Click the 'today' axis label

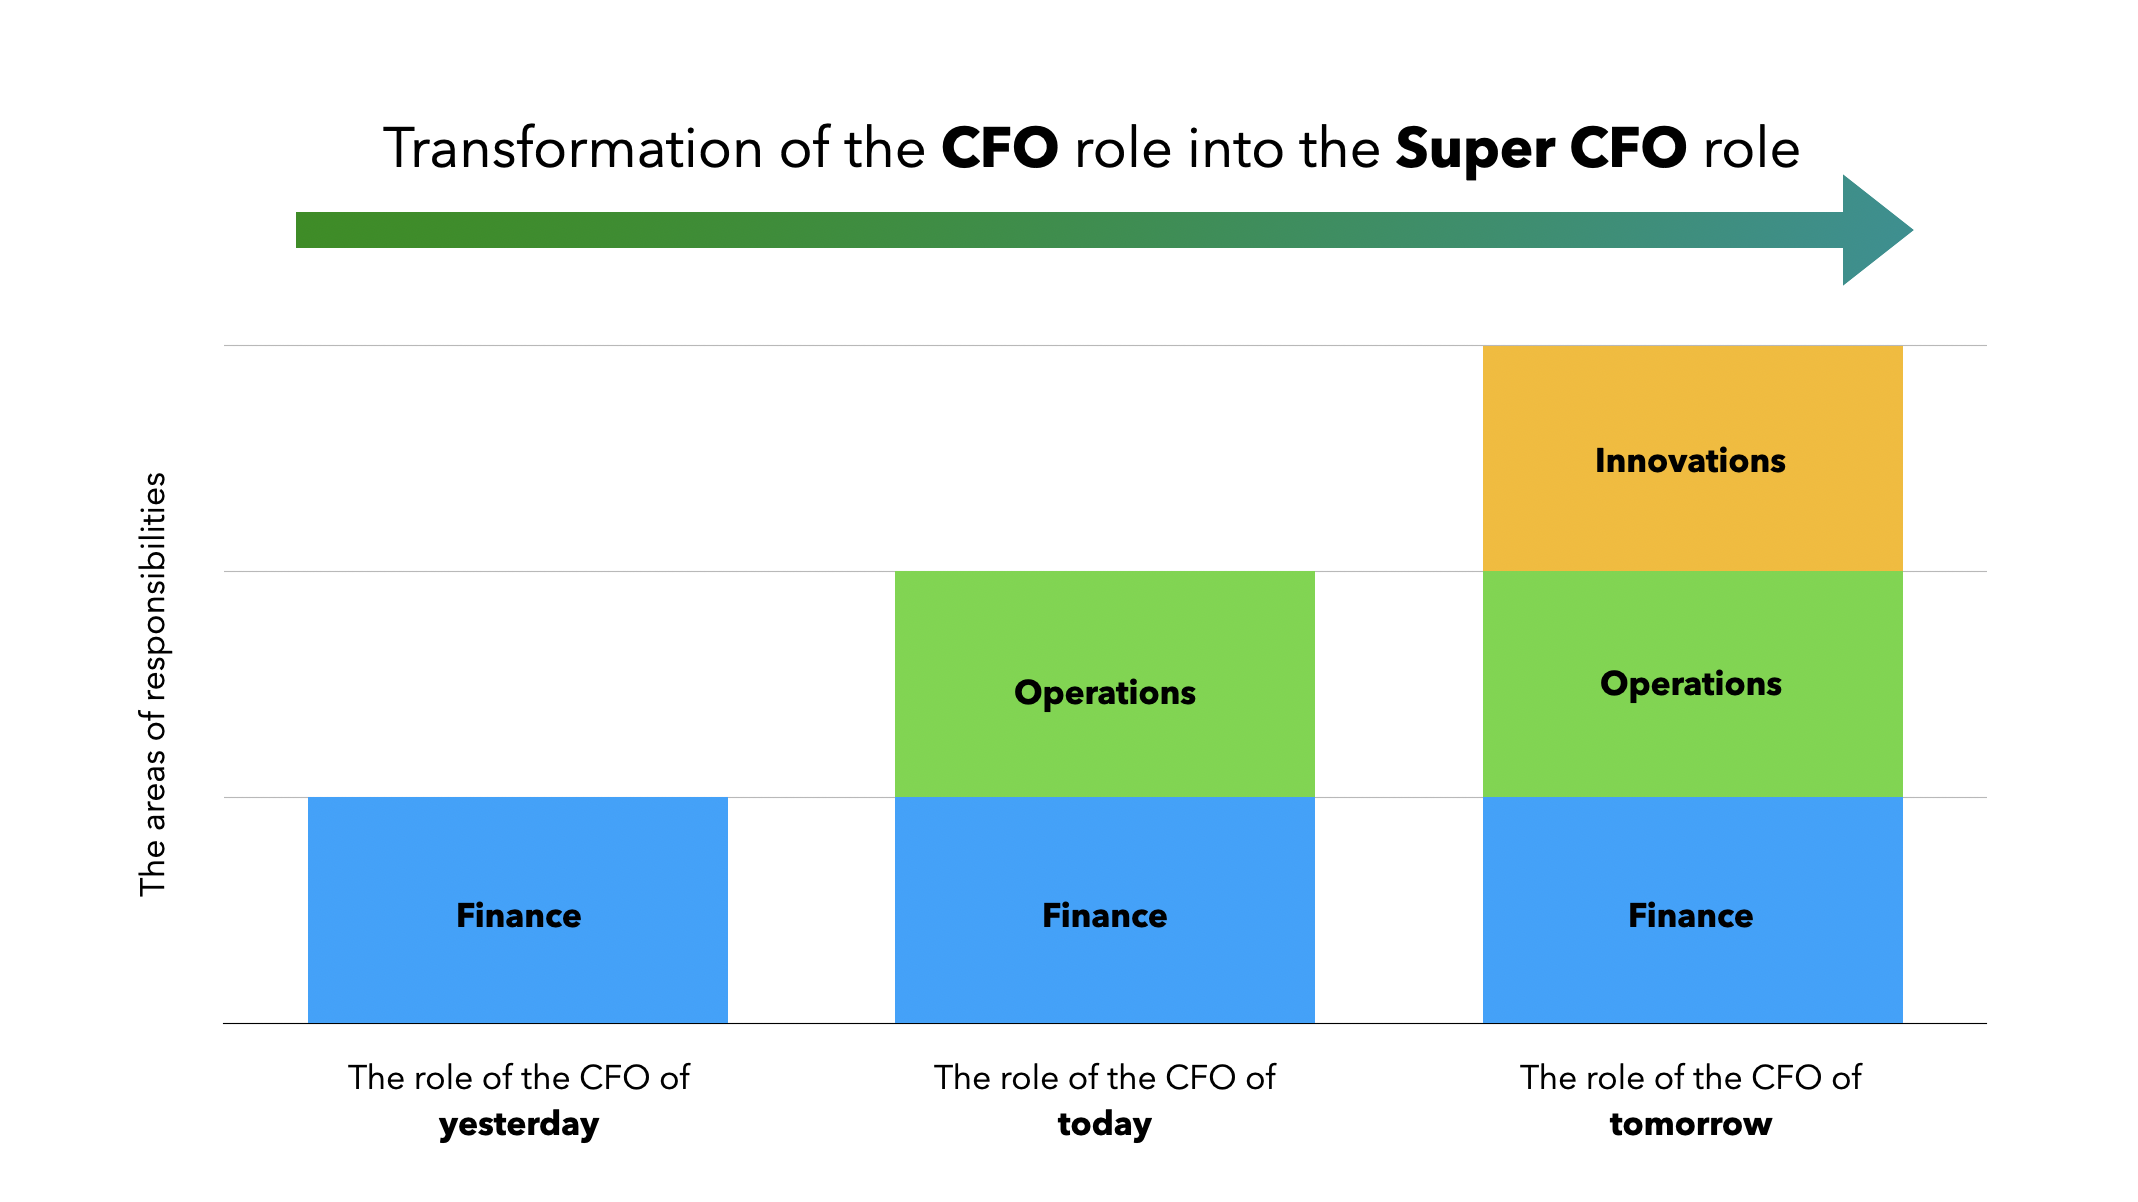coord(1104,1124)
